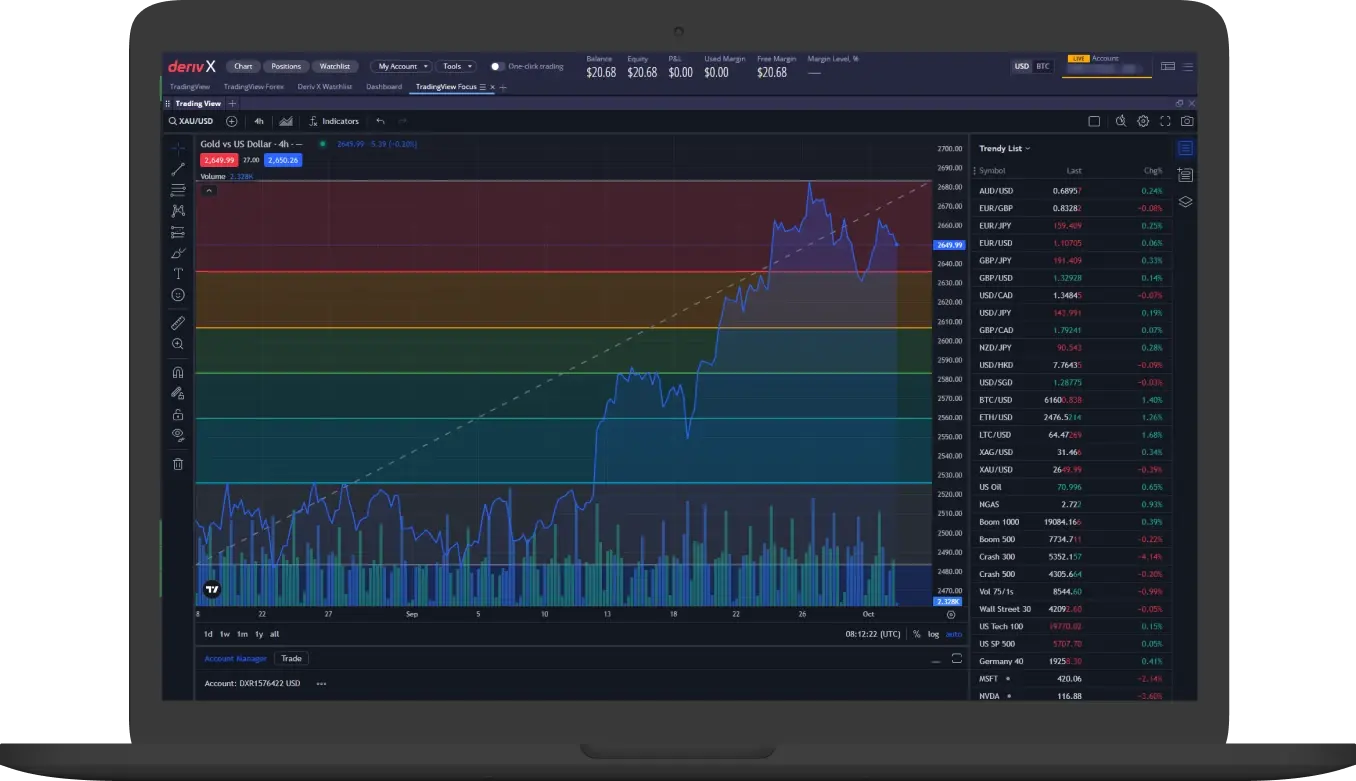Viewport: 1356px width, 781px height.
Task: Select the trend line drawing tool
Action: (178, 169)
